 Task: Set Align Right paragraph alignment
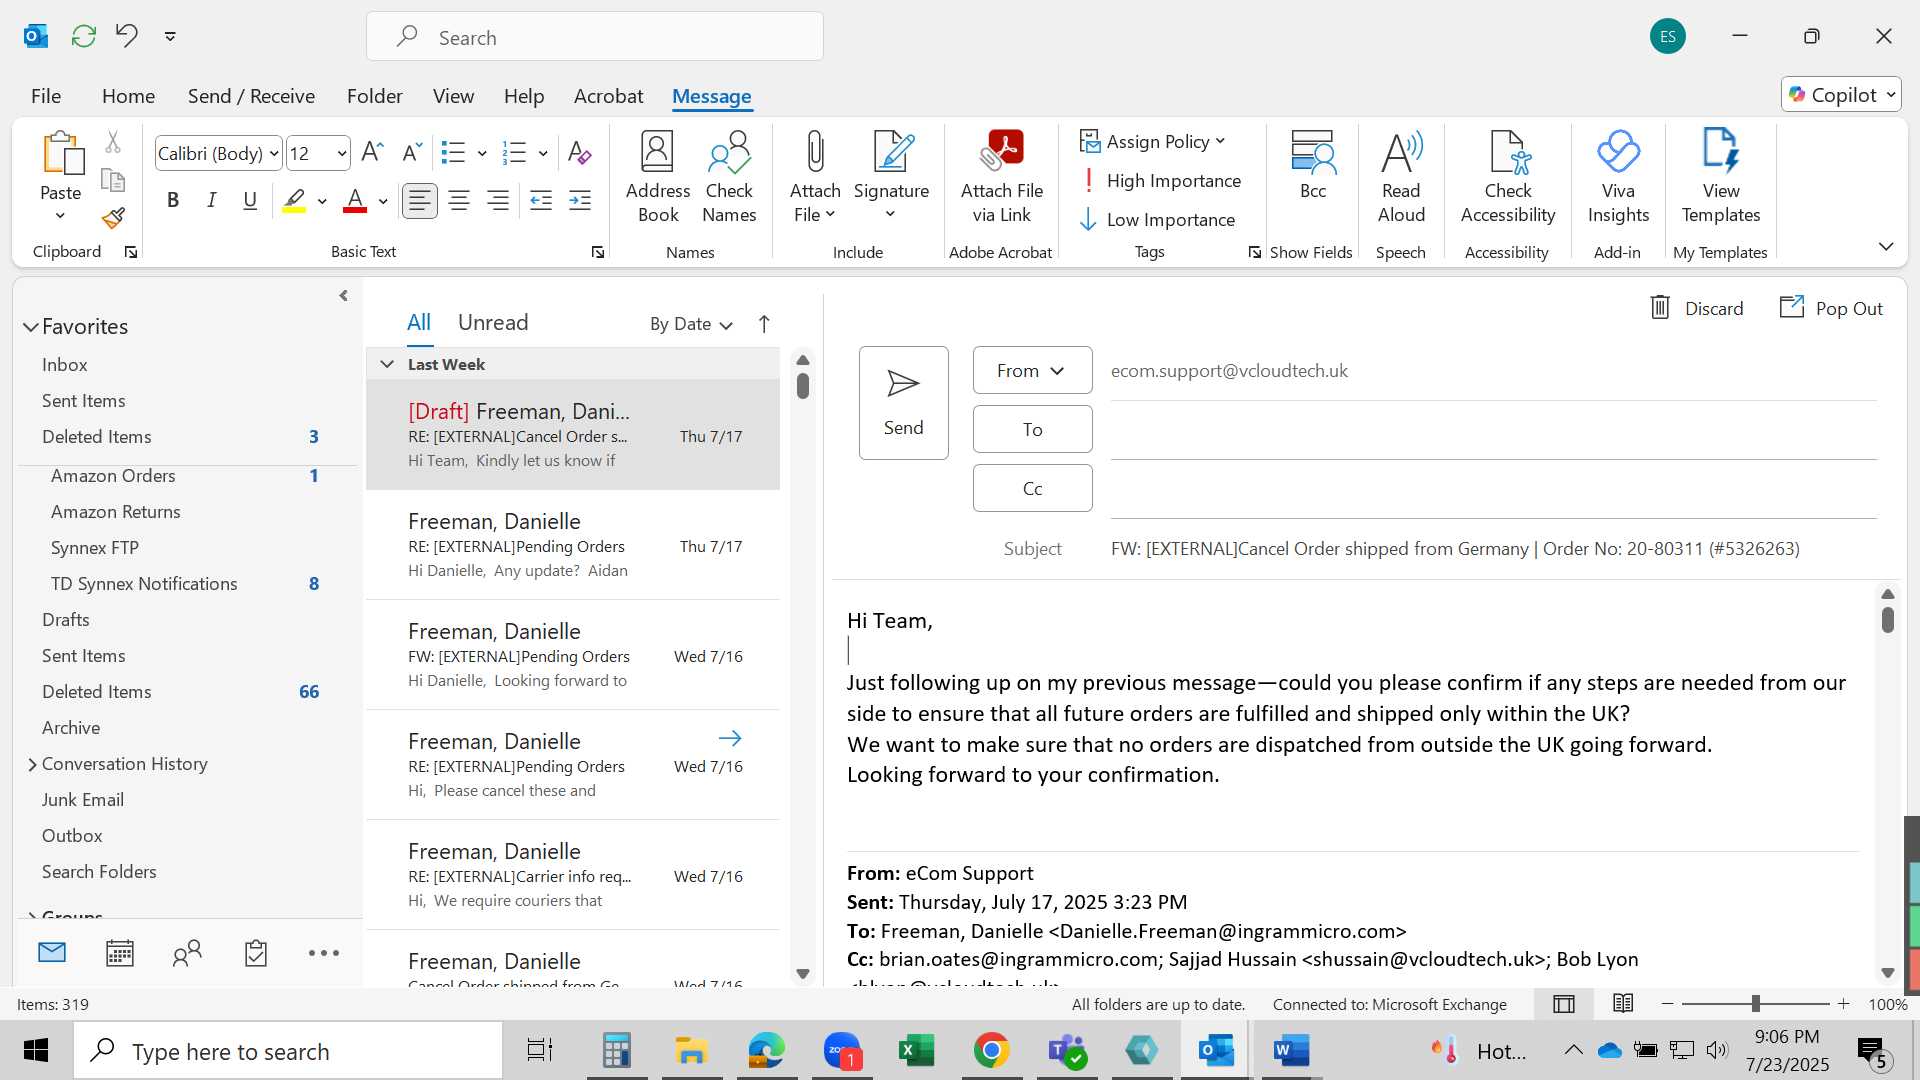498,201
